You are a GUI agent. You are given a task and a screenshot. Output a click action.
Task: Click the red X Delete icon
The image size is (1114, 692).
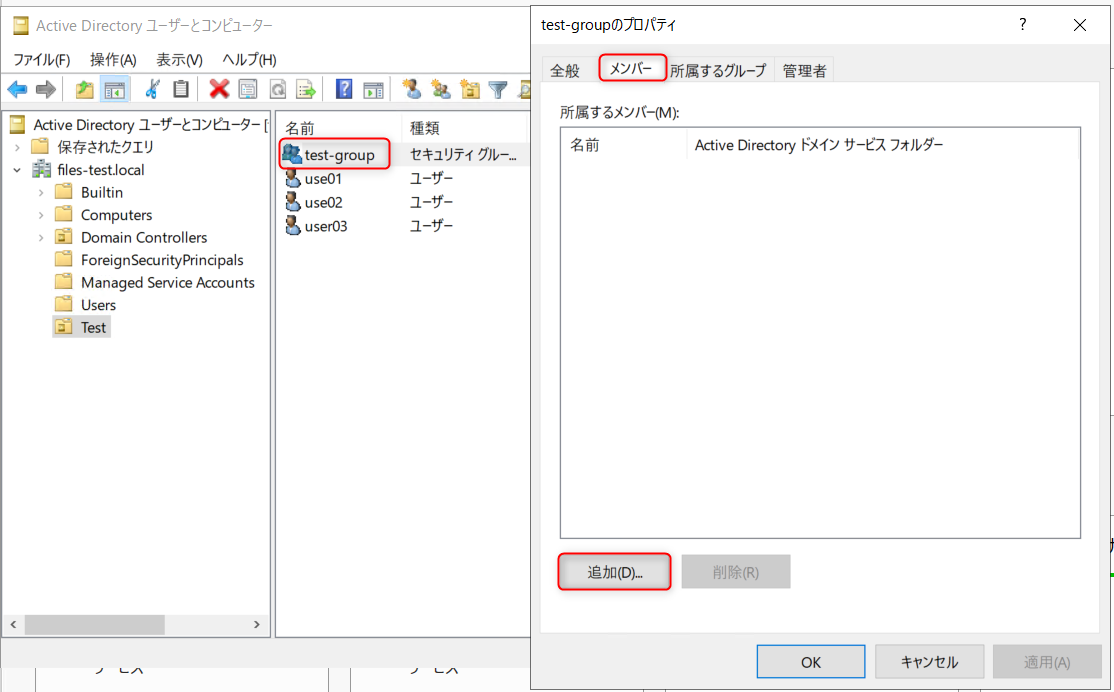tap(219, 89)
